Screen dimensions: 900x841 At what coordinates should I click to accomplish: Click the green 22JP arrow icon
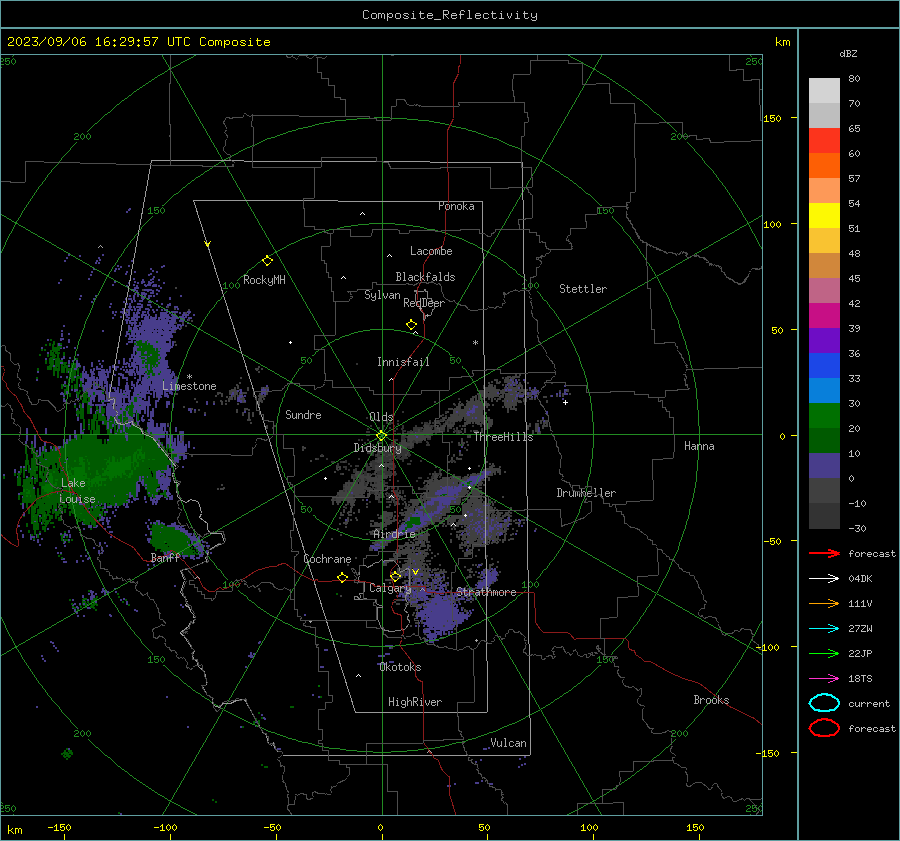(x=824, y=653)
